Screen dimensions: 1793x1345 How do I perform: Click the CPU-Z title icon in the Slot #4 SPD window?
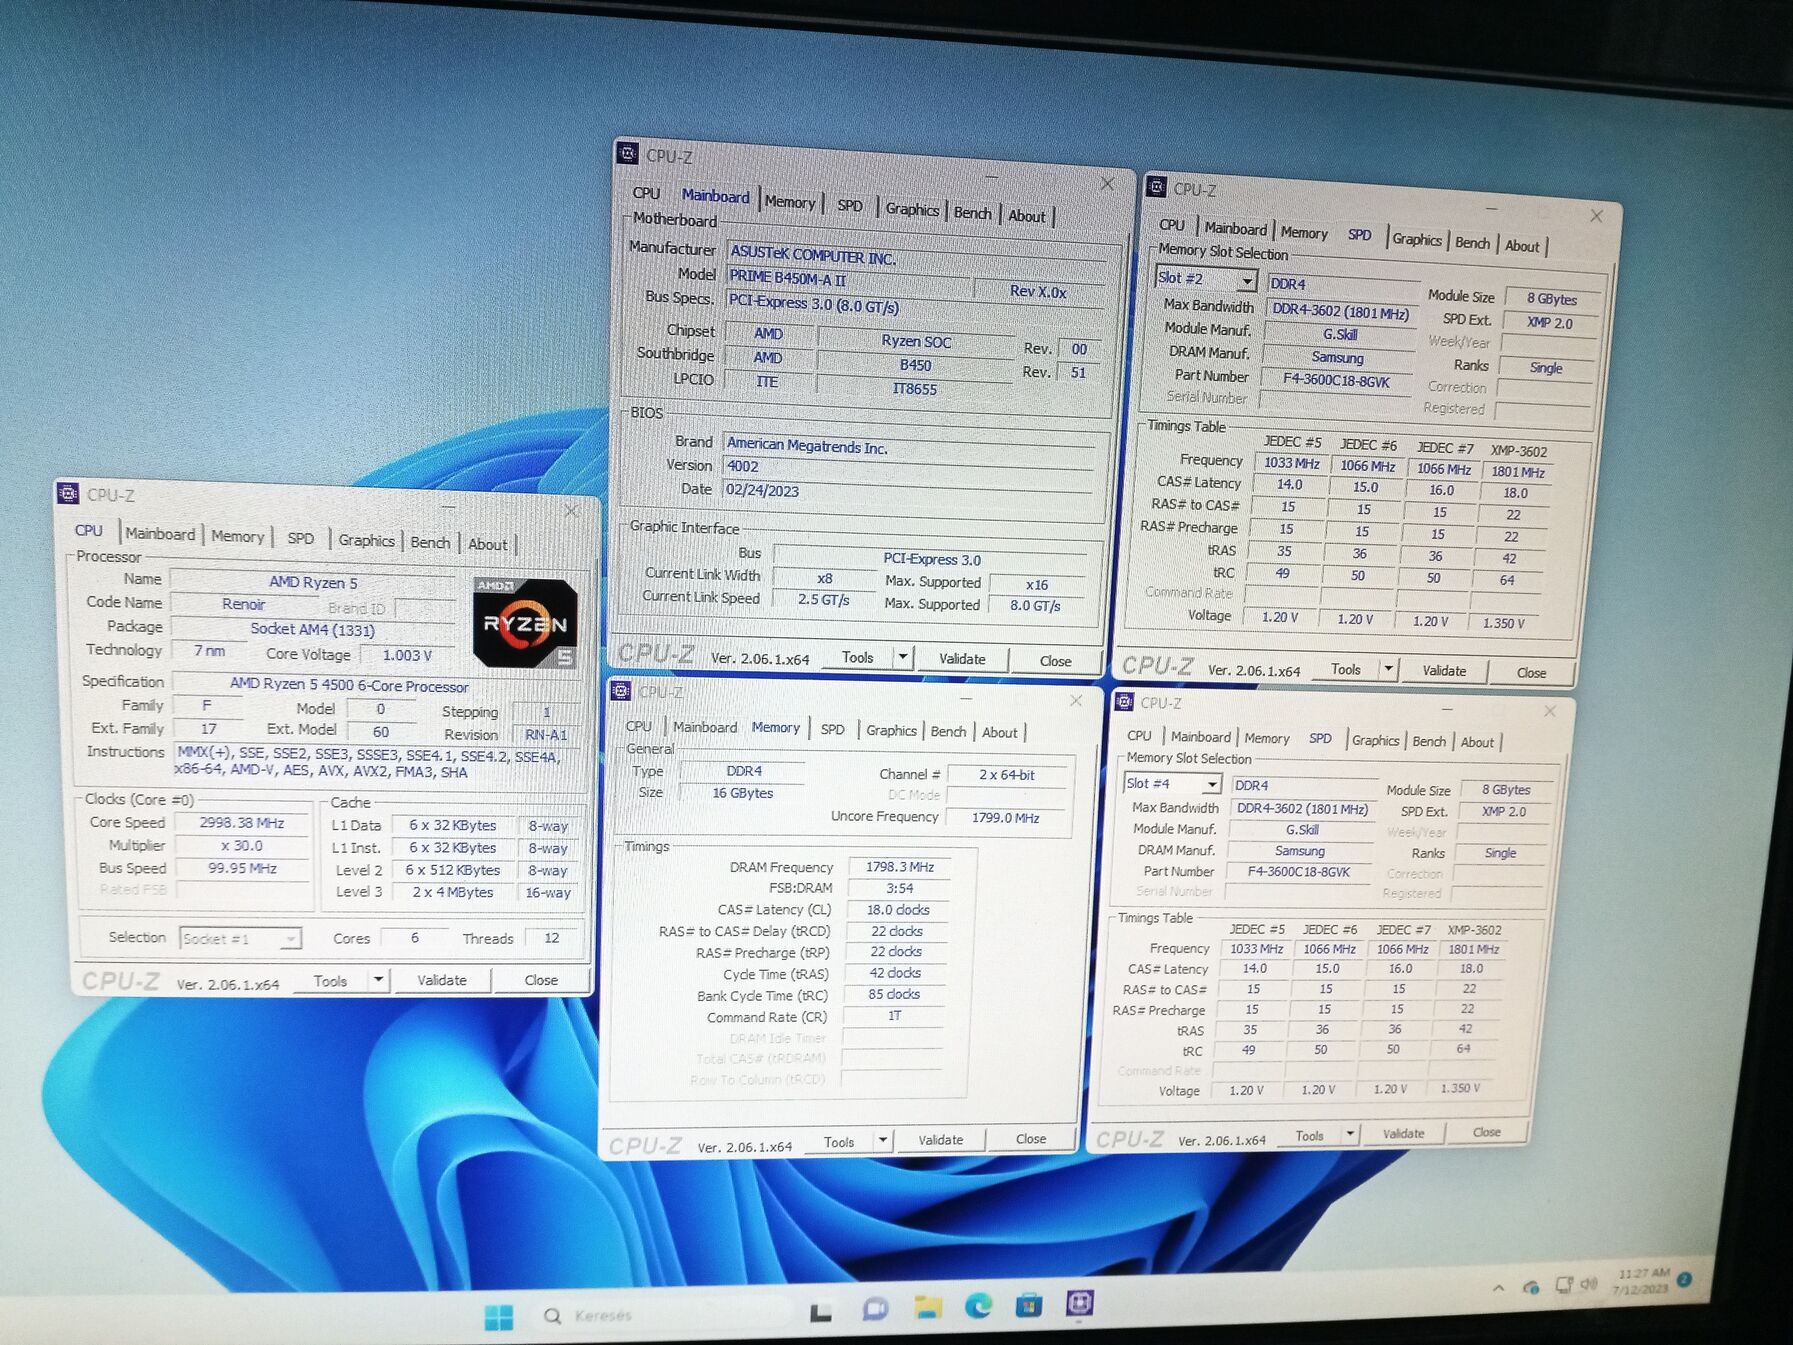[1124, 701]
